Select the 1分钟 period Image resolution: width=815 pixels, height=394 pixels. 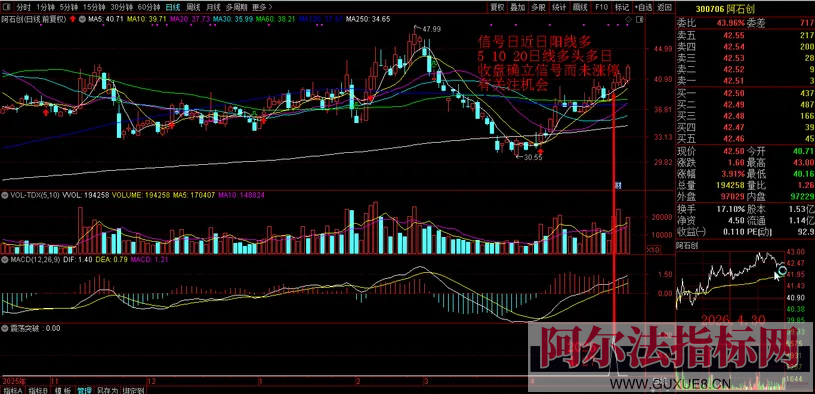(45, 7)
